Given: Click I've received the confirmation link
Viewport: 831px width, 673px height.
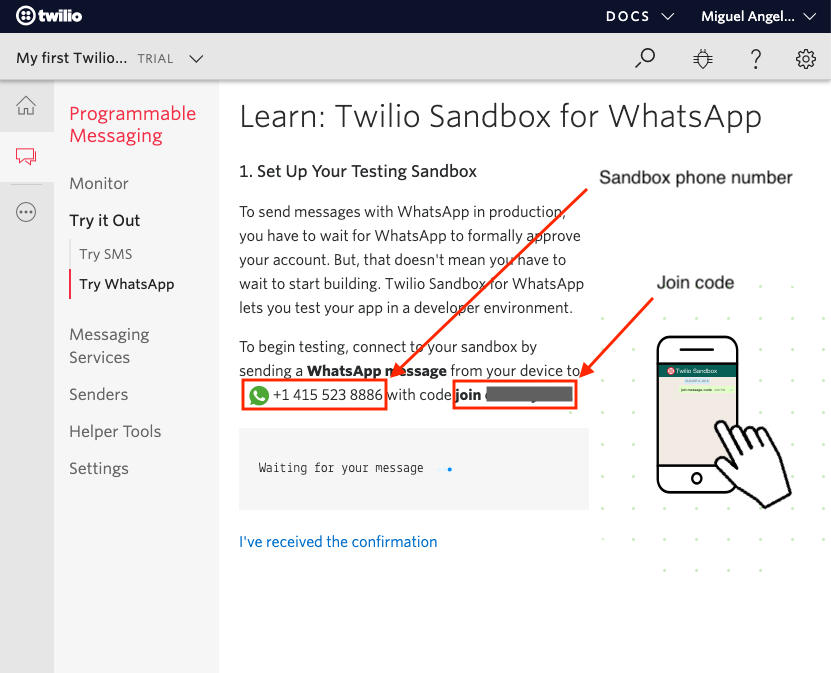Looking at the screenshot, I should tap(338, 542).
